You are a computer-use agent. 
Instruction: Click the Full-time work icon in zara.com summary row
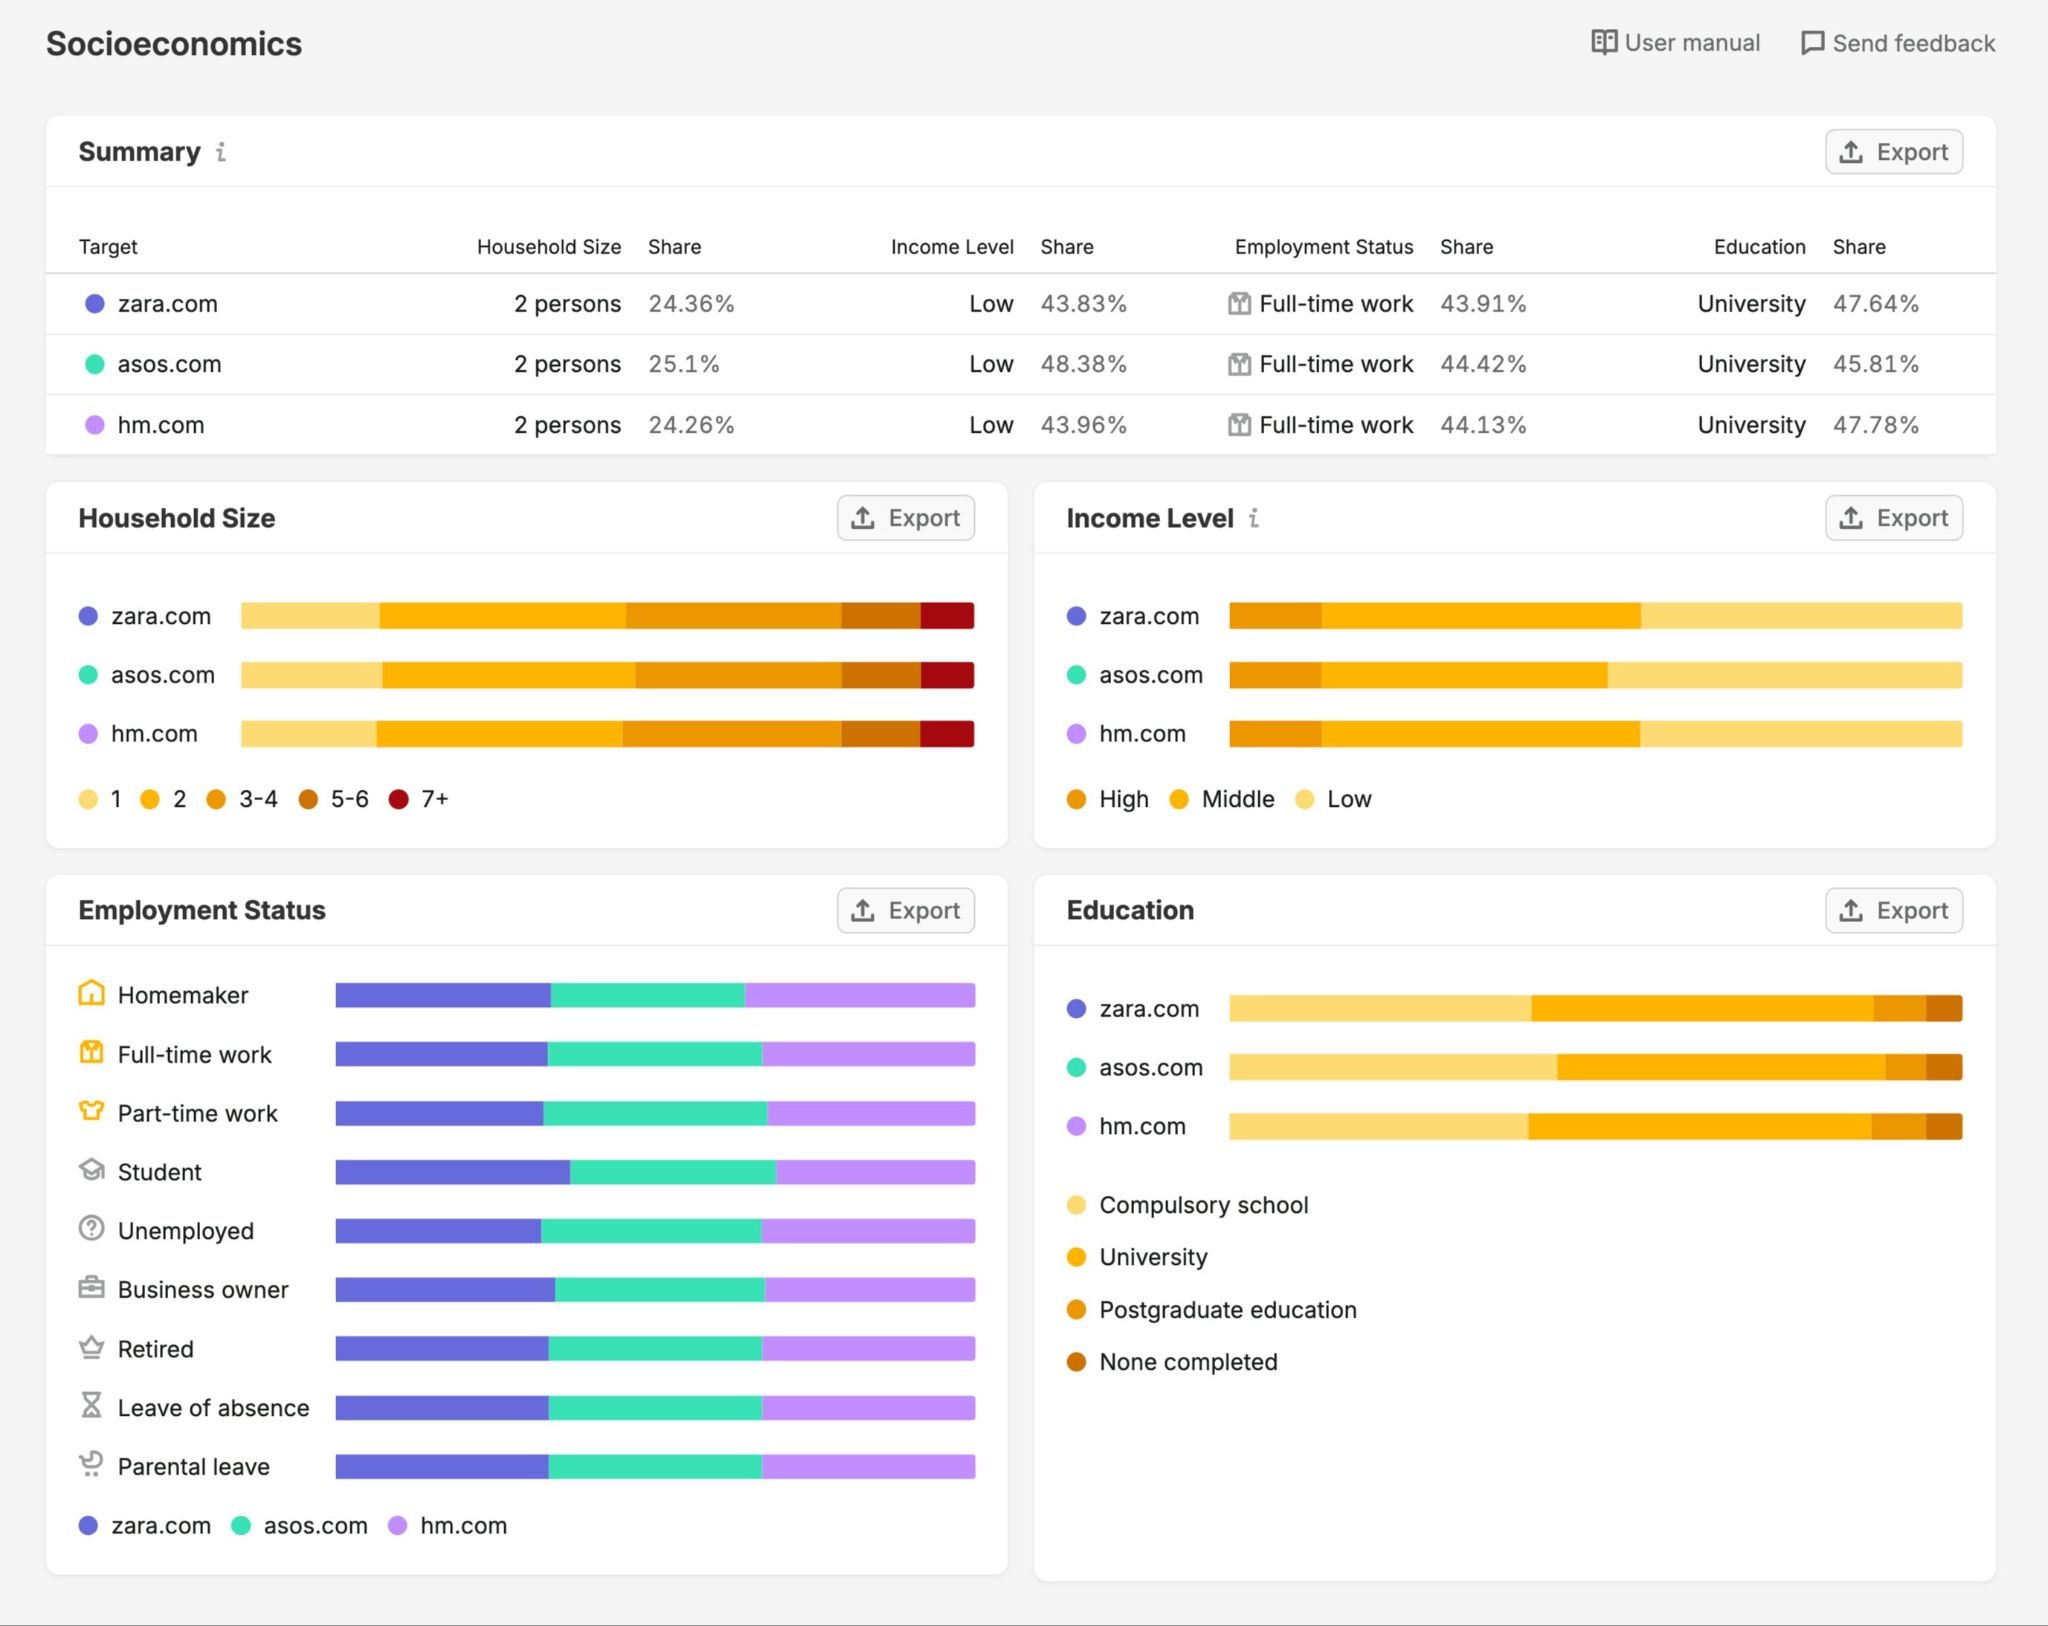point(1239,304)
